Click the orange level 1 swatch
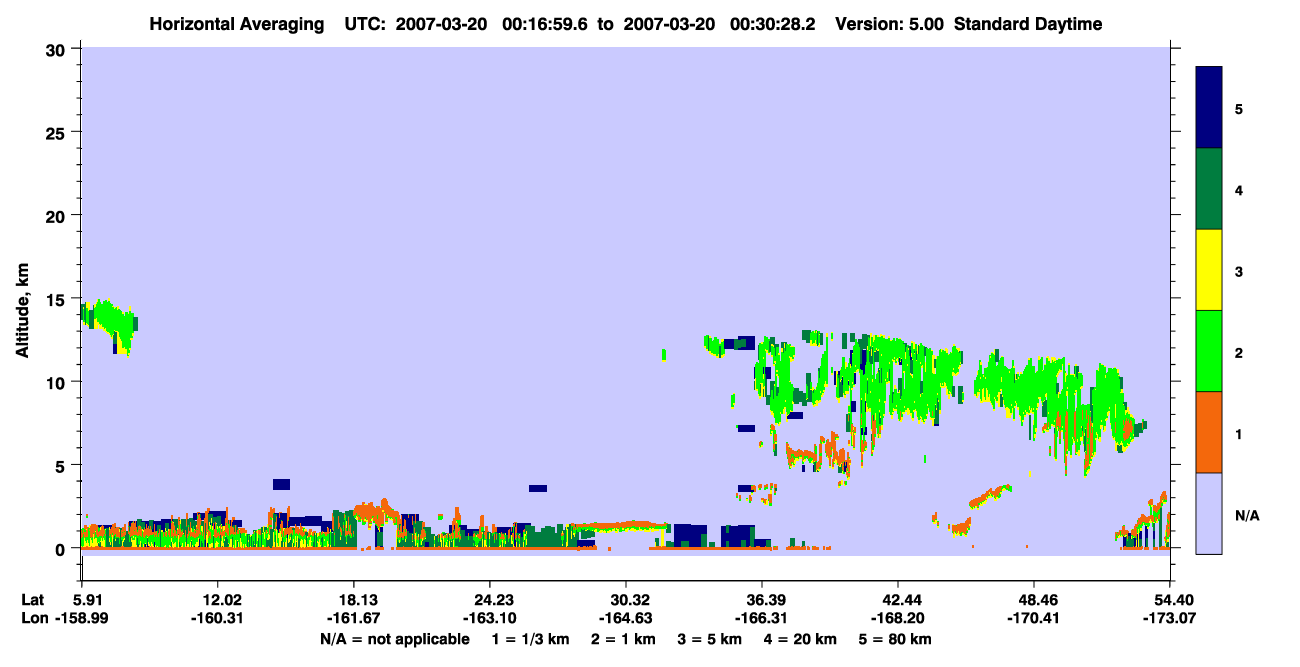The height and width of the screenshot is (667, 1300). pos(1209,432)
